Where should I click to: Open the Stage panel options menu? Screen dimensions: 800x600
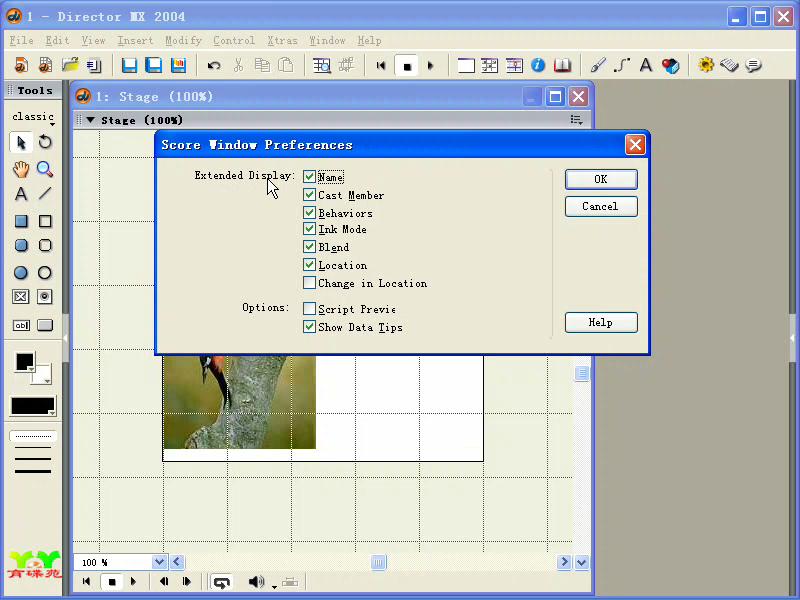click(x=577, y=120)
